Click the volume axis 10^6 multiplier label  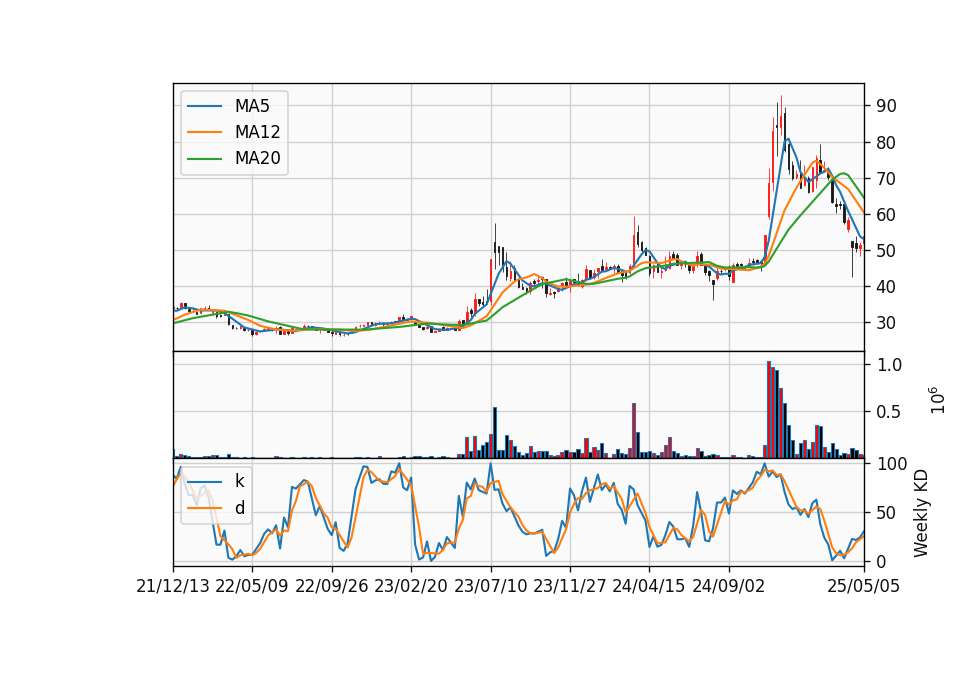click(x=937, y=400)
